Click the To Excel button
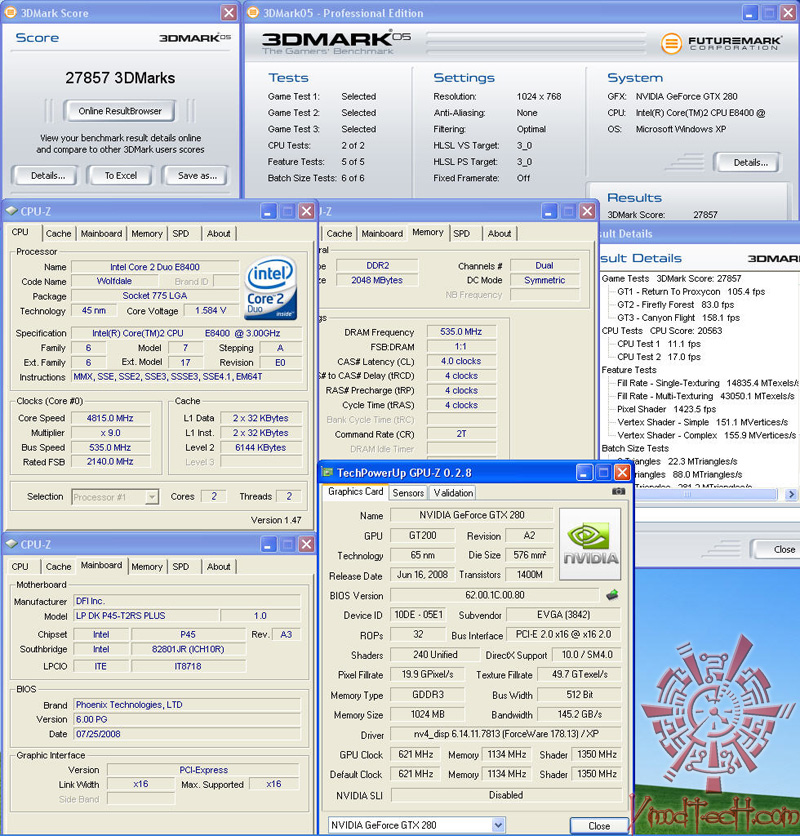The image size is (800, 836). (121, 175)
